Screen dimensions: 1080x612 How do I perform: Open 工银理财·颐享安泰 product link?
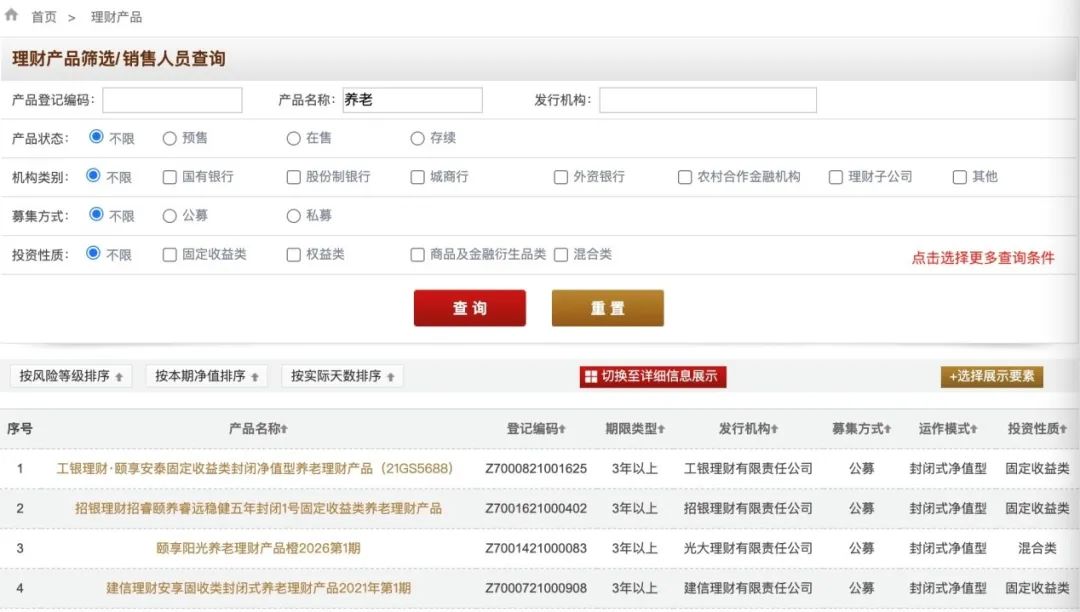tap(255, 468)
